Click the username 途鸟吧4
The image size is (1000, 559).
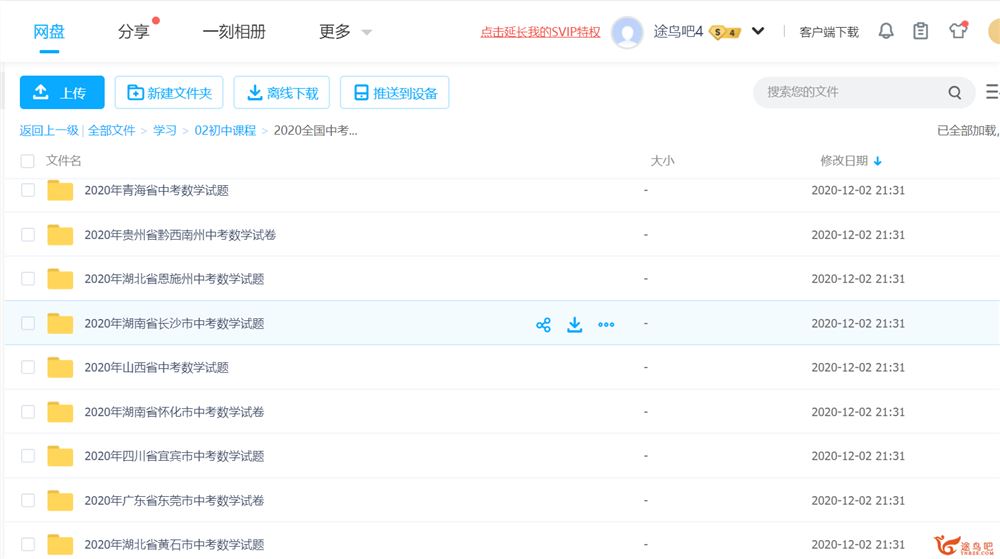click(678, 31)
